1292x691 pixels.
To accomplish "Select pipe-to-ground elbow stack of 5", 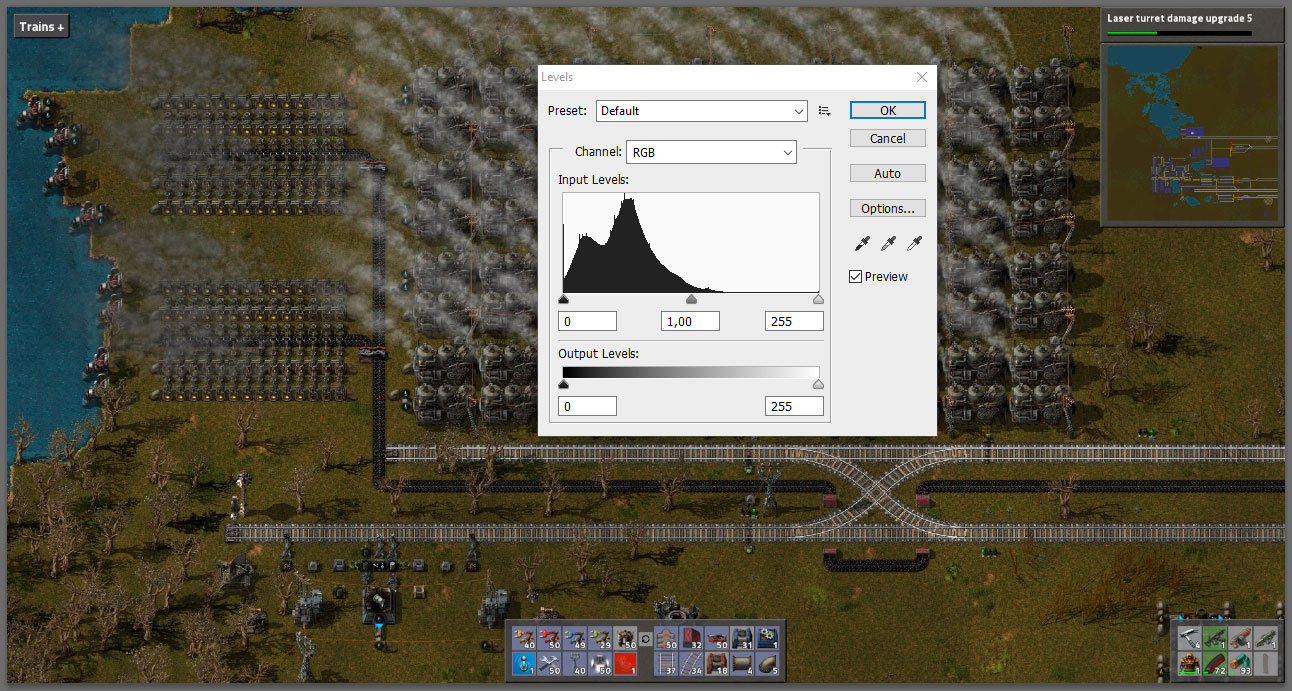I will point(767,663).
